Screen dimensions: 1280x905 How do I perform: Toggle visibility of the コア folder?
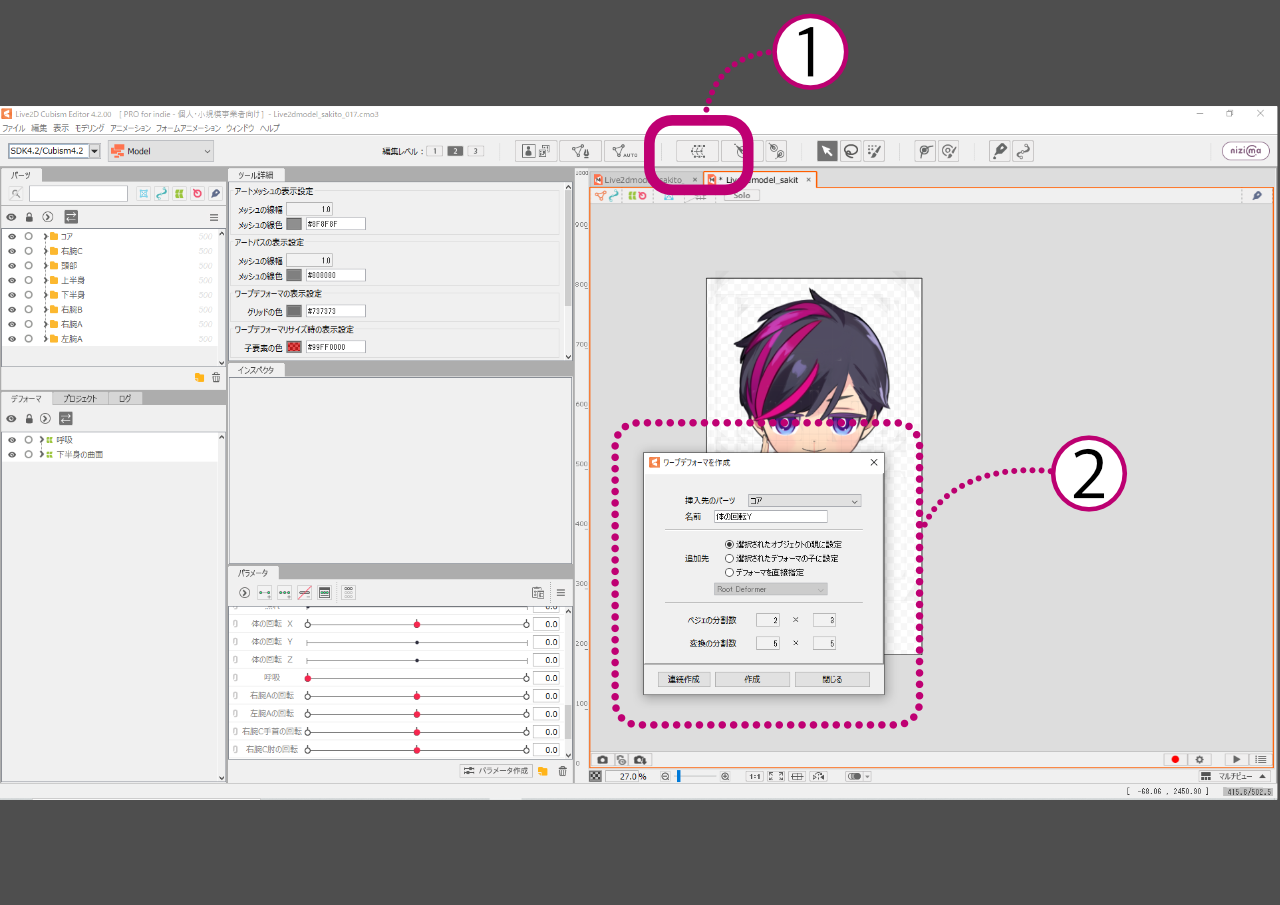click(x=12, y=236)
